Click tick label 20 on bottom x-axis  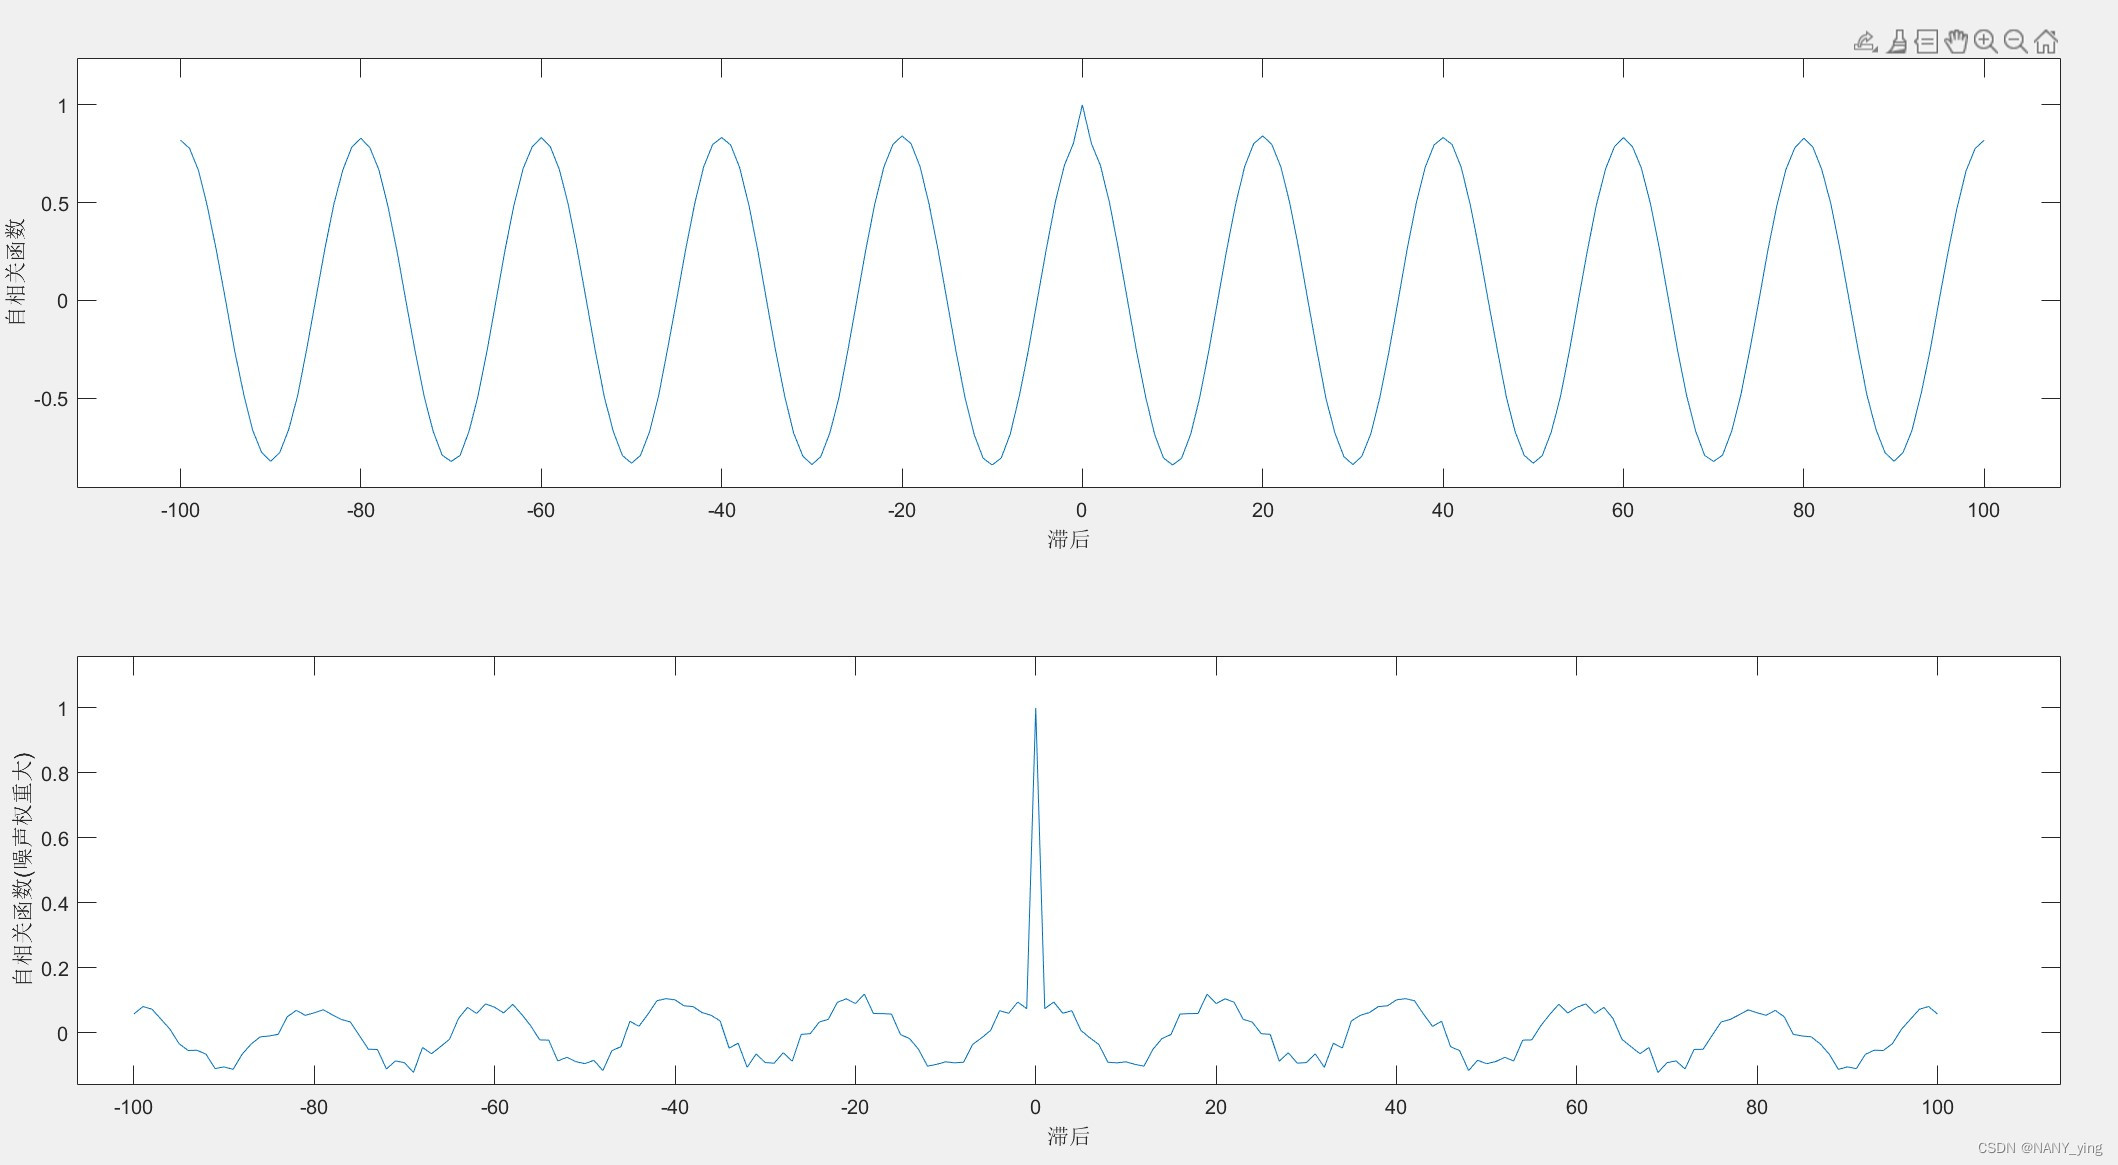[x=1215, y=1108]
